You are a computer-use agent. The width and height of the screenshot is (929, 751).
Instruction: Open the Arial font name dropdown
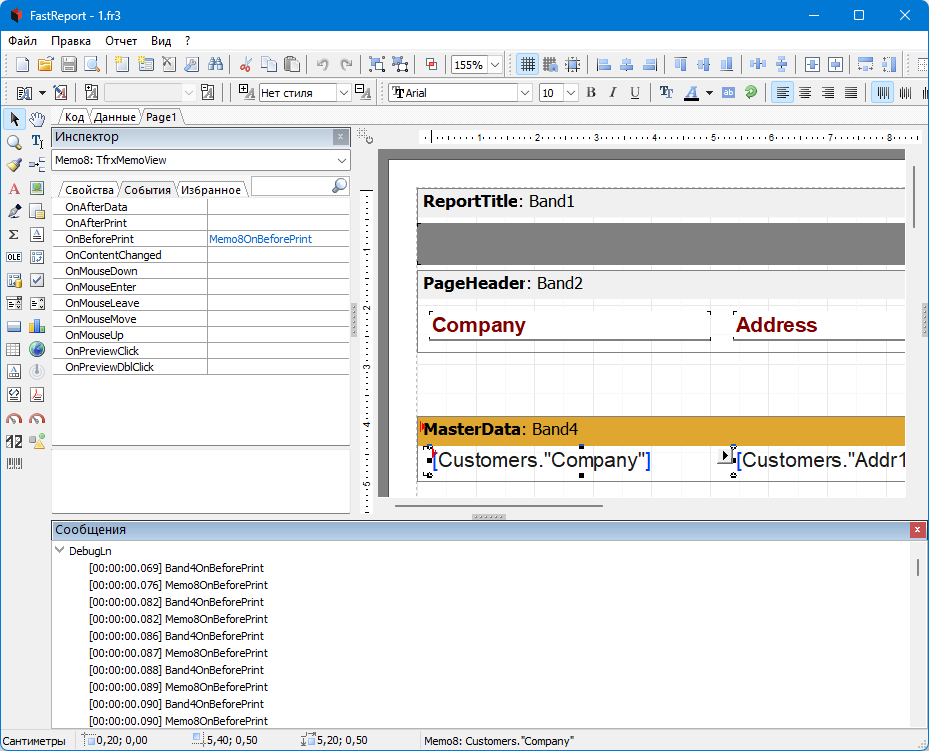coord(524,93)
